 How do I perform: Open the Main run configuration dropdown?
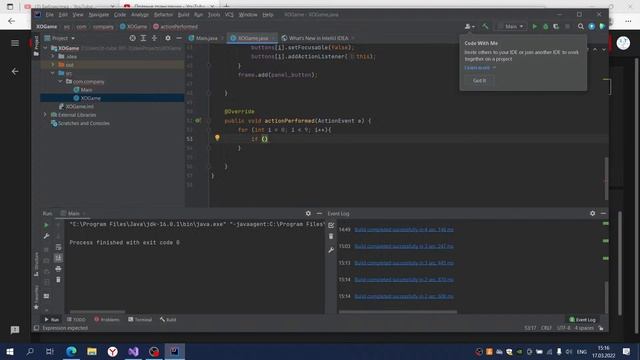(511, 27)
